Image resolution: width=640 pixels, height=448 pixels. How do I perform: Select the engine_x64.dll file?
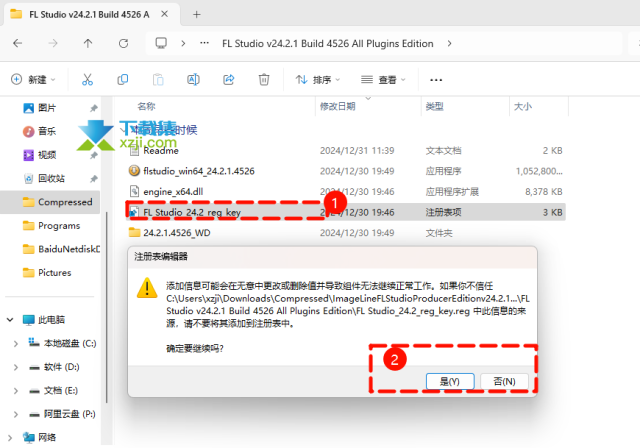coord(345,192)
